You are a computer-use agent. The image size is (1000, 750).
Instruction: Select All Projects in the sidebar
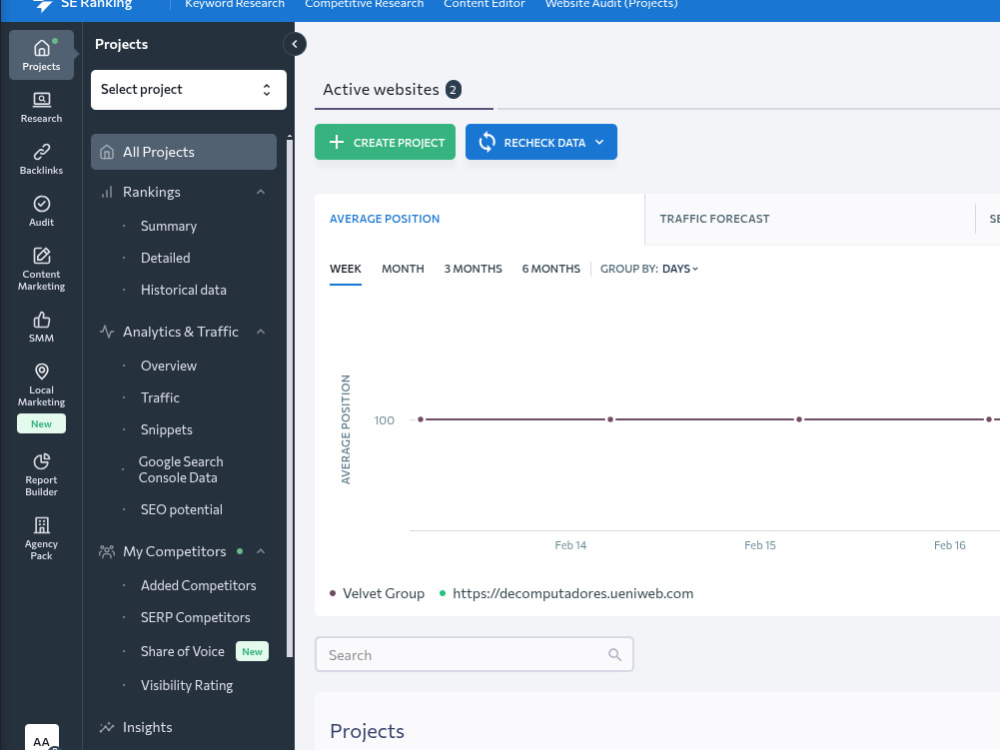pos(184,152)
